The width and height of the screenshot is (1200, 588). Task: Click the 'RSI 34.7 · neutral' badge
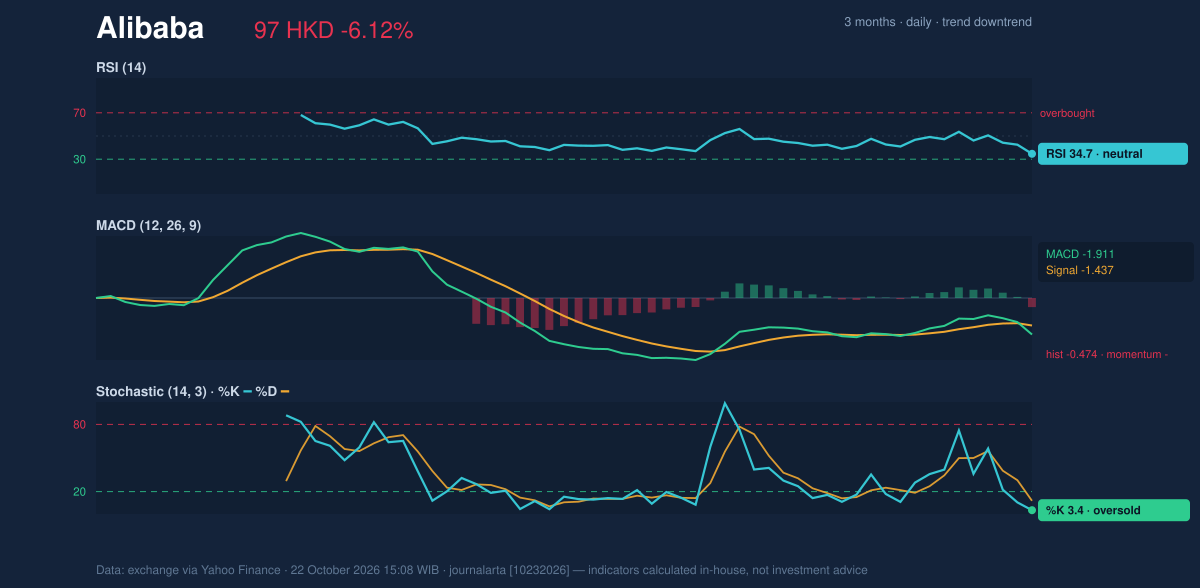point(1113,154)
